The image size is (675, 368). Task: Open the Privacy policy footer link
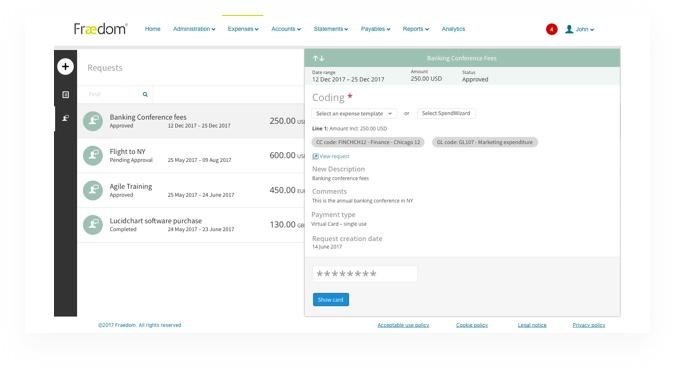588,325
